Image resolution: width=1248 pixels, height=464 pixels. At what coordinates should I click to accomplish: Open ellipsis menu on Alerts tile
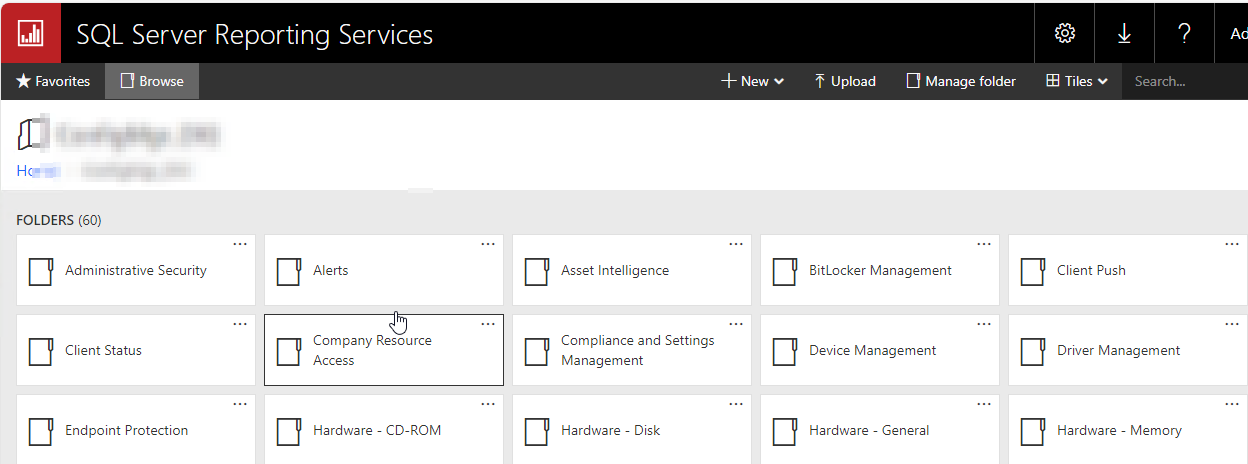[488, 244]
